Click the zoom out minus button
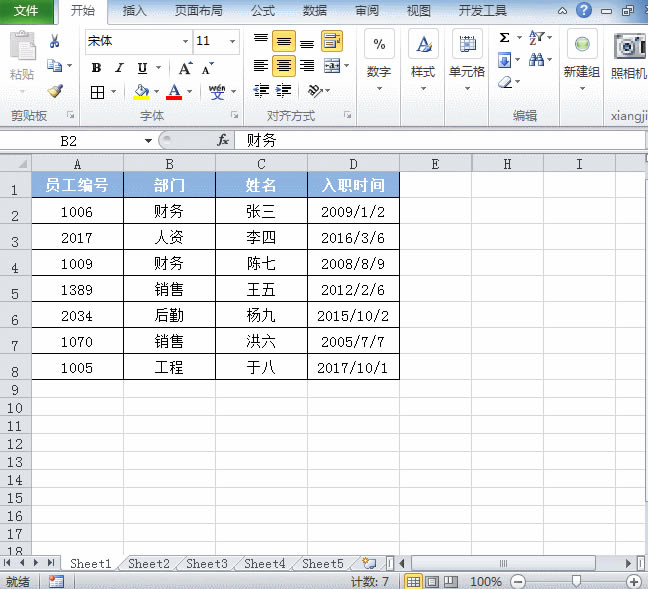Image resolution: width=648 pixels, height=589 pixels. [518, 582]
